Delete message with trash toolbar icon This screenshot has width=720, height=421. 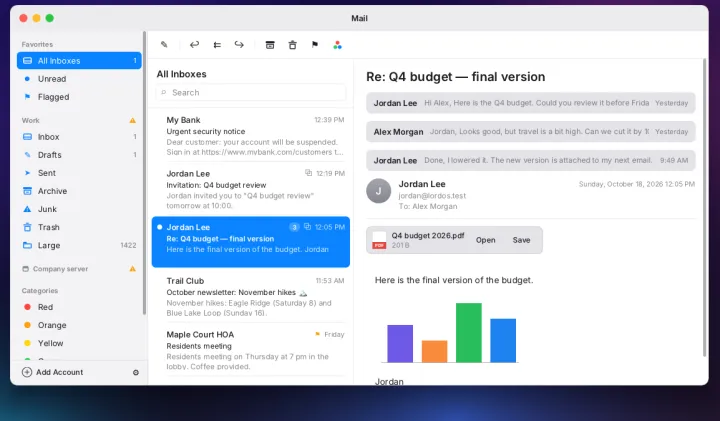click(x=292, y=45)
